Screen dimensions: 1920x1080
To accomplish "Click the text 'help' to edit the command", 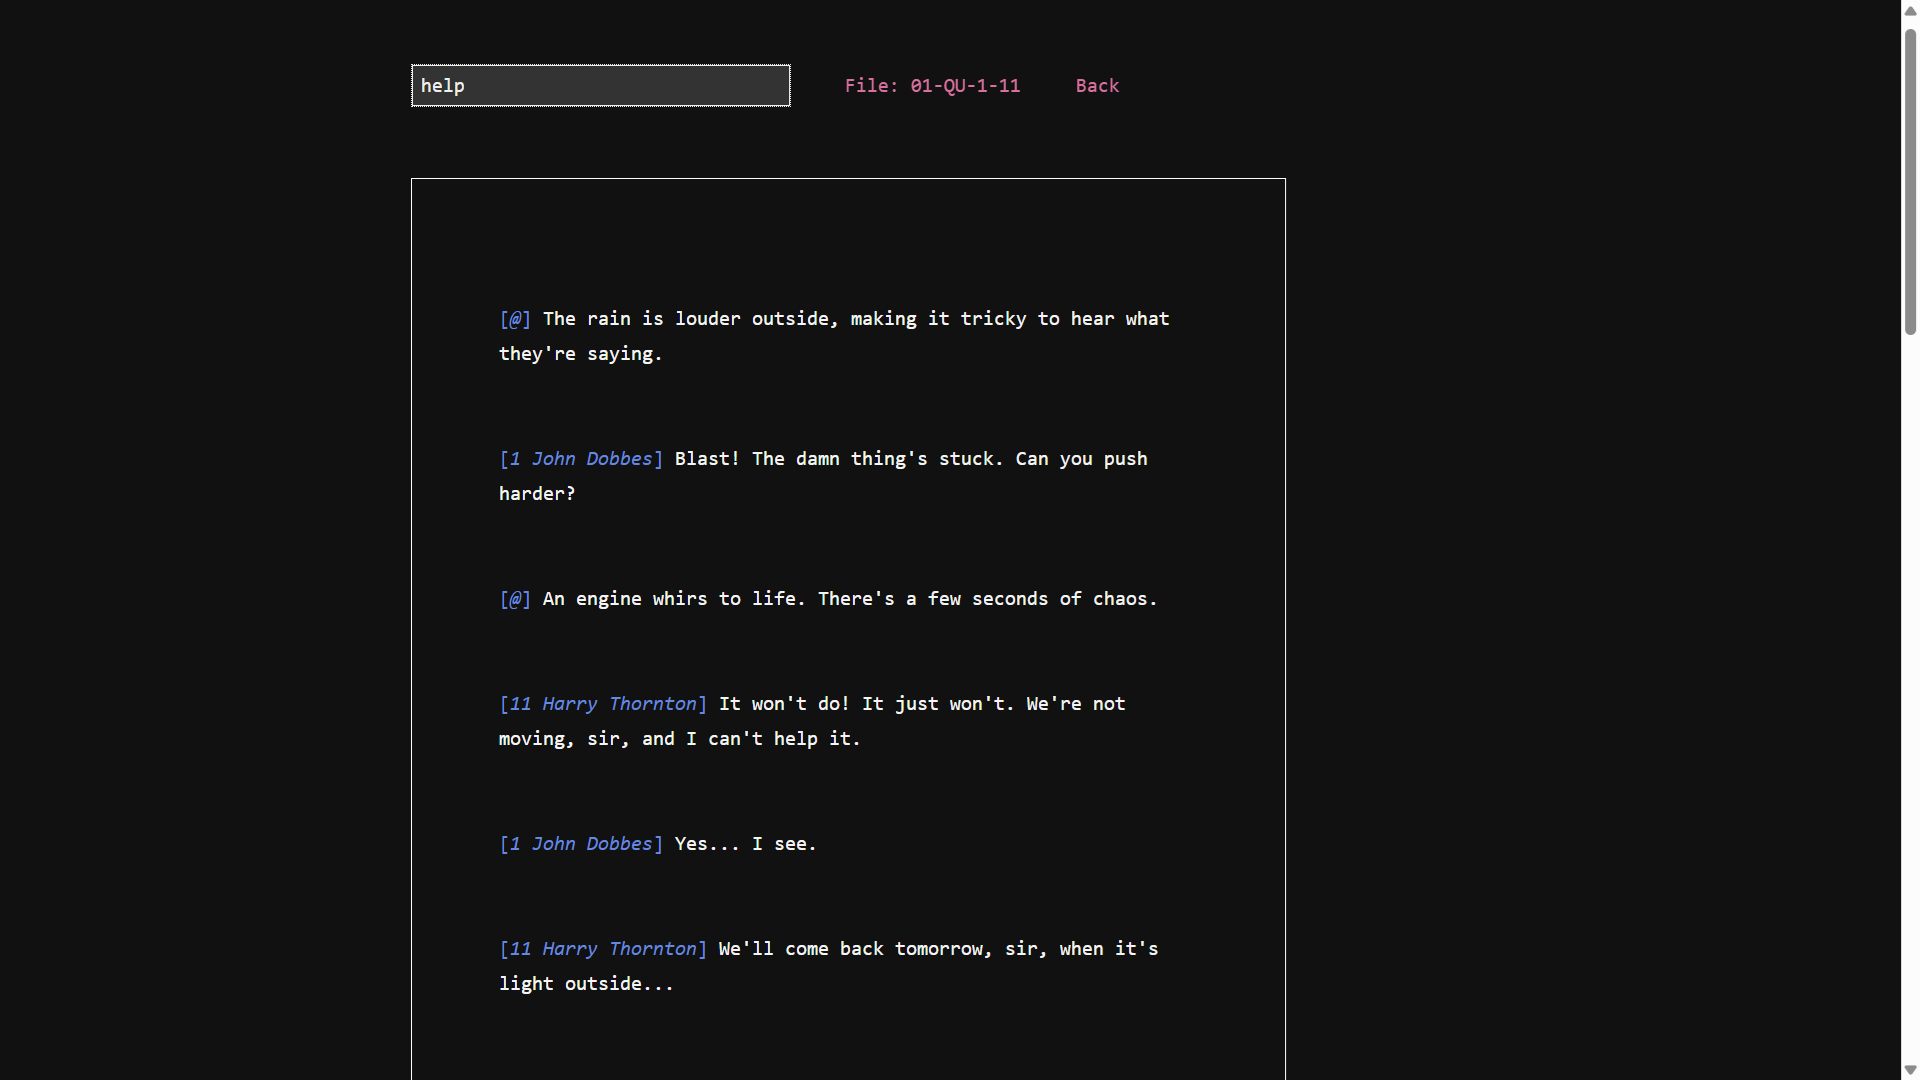I will tap(442, 85).
